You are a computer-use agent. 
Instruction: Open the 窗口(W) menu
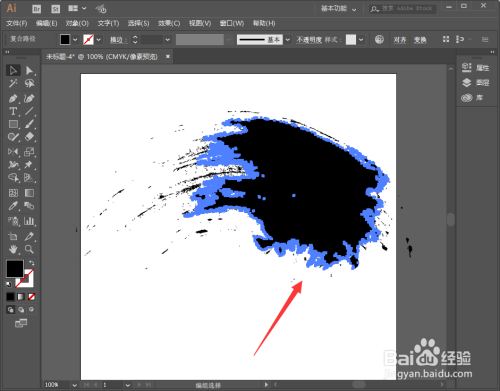tap(232, 23)
